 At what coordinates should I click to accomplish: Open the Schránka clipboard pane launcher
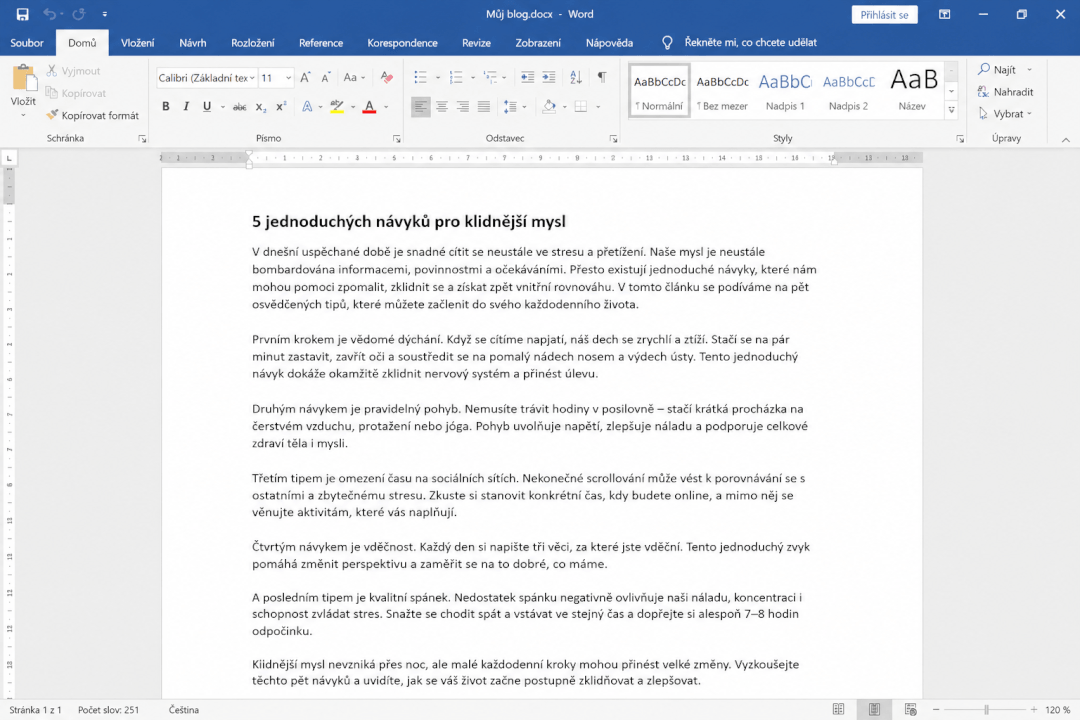click(142, 138)
